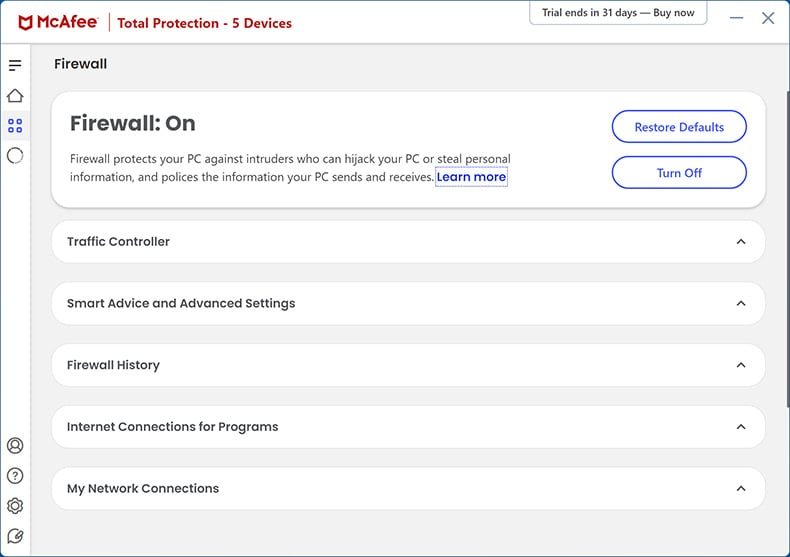The image size is (790, 557).
Task: Click the Firewall: On heading
Action: point(133,123)
